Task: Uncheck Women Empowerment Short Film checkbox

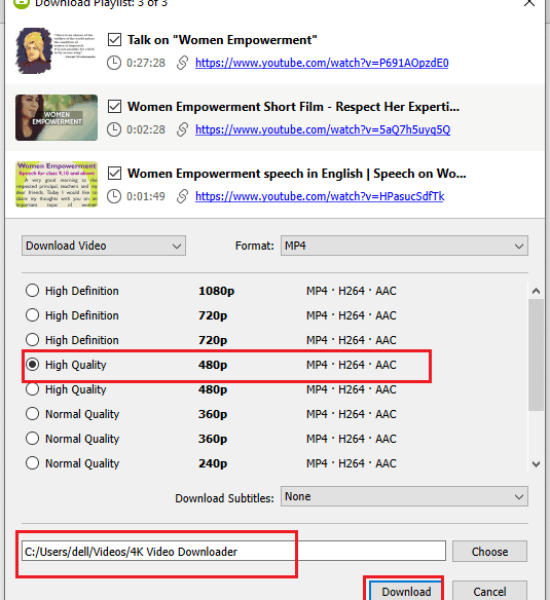Action: [x=114, y=106]
